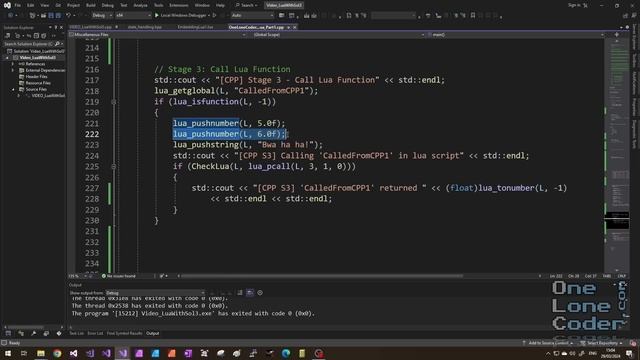Close the OneLoneCoder Part1.cpp tab
The height and width of the screenshot is (360, 640).
(x=295, y=27)
